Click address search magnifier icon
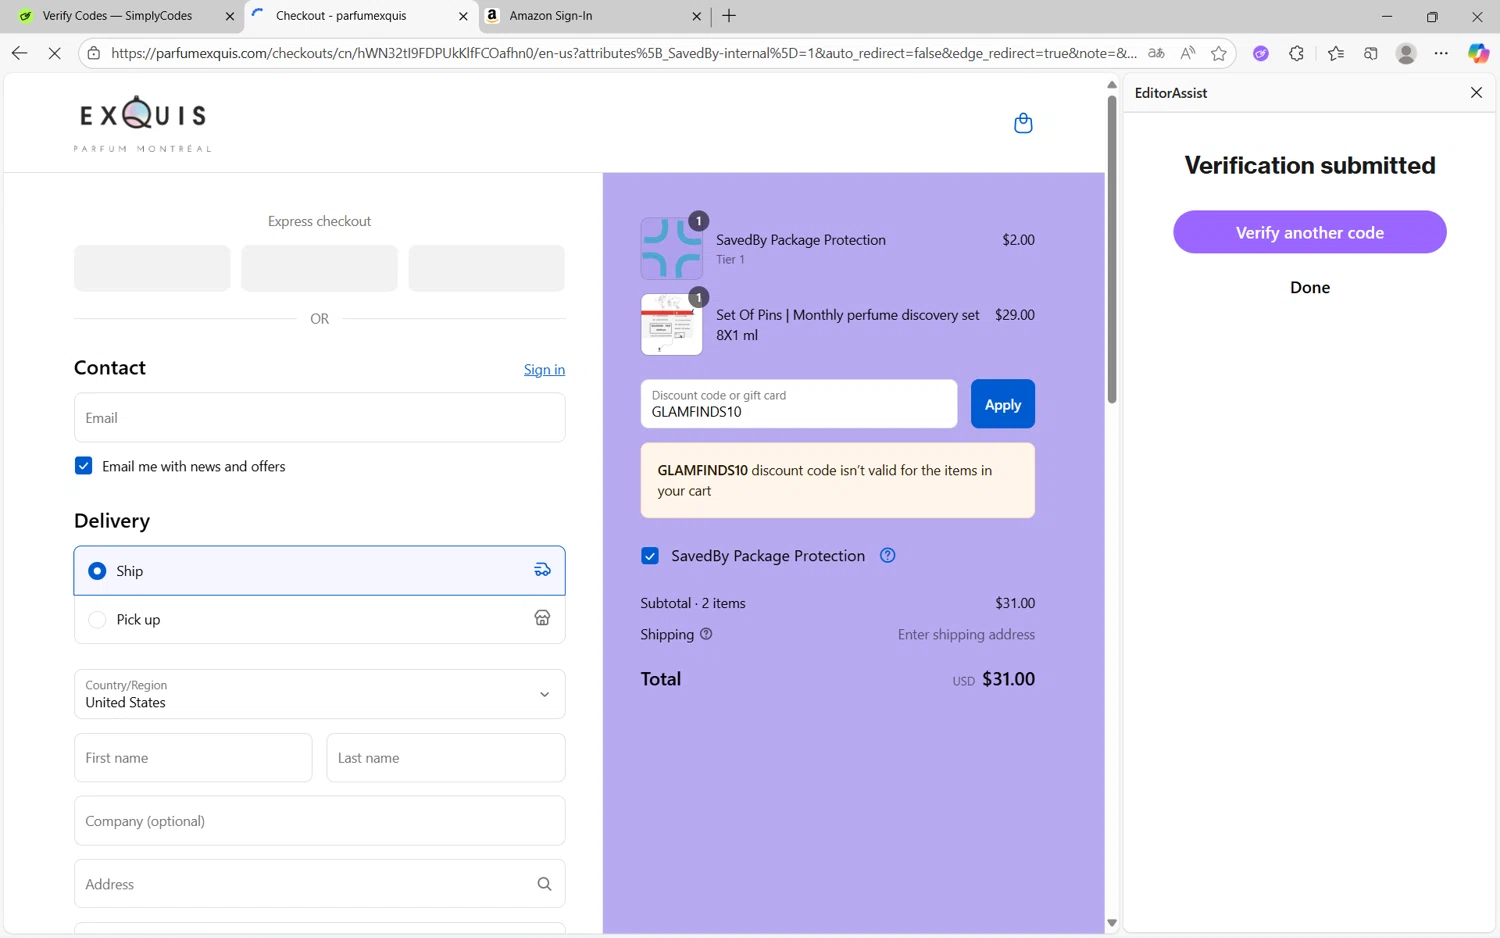 [x=544, y=884]
